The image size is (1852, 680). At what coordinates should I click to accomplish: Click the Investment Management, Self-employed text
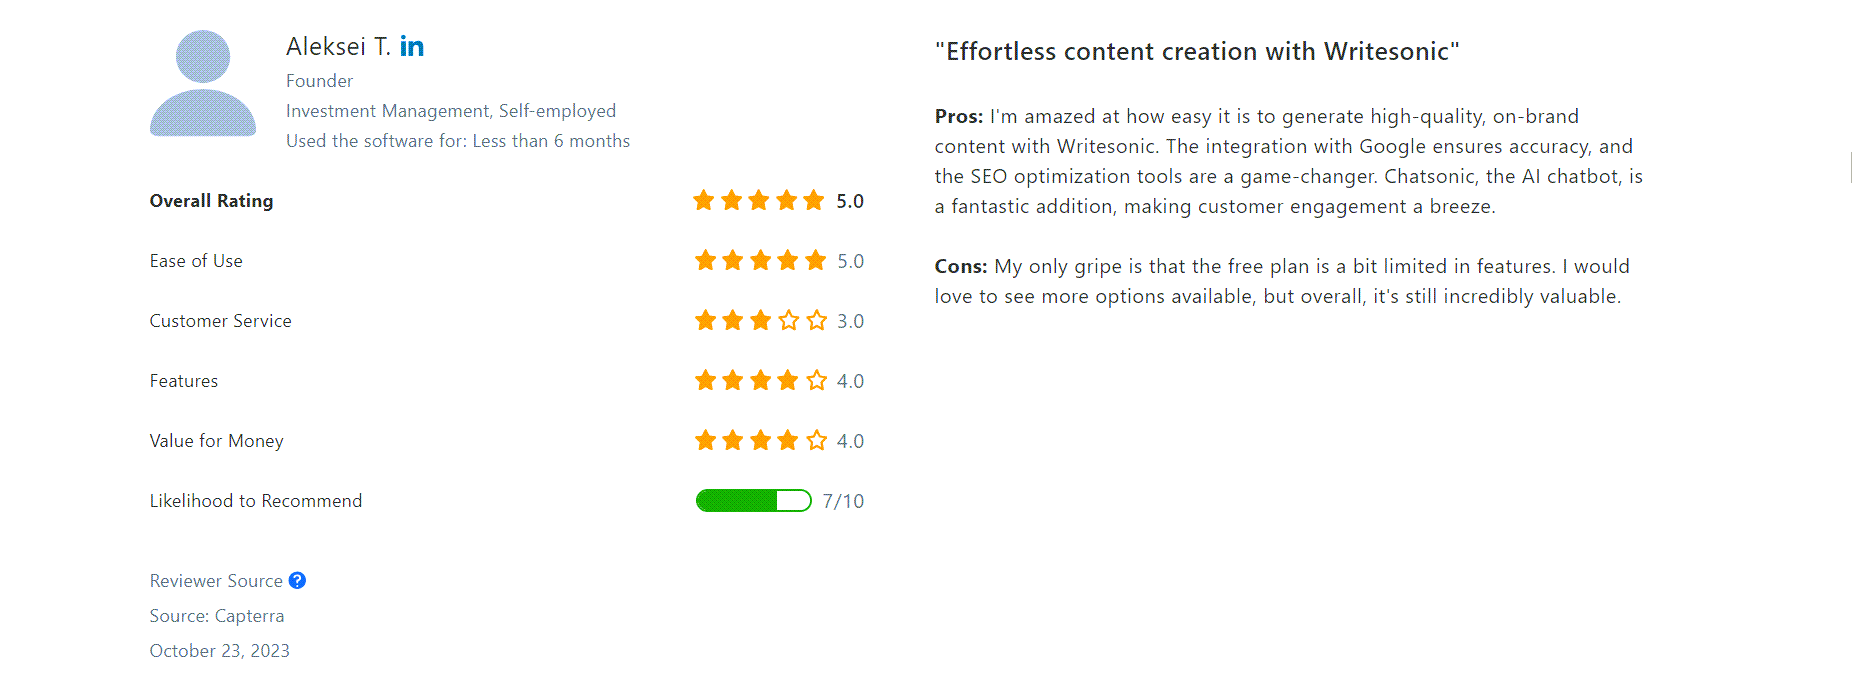(451, 111)
